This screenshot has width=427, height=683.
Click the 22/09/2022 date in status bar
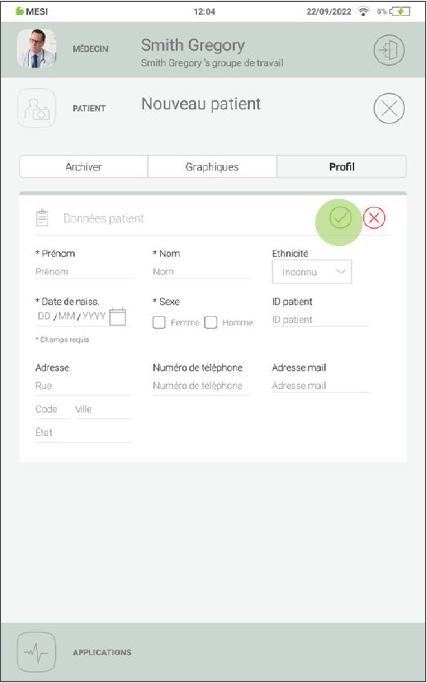pyautogui.click(x=329, y=12)
